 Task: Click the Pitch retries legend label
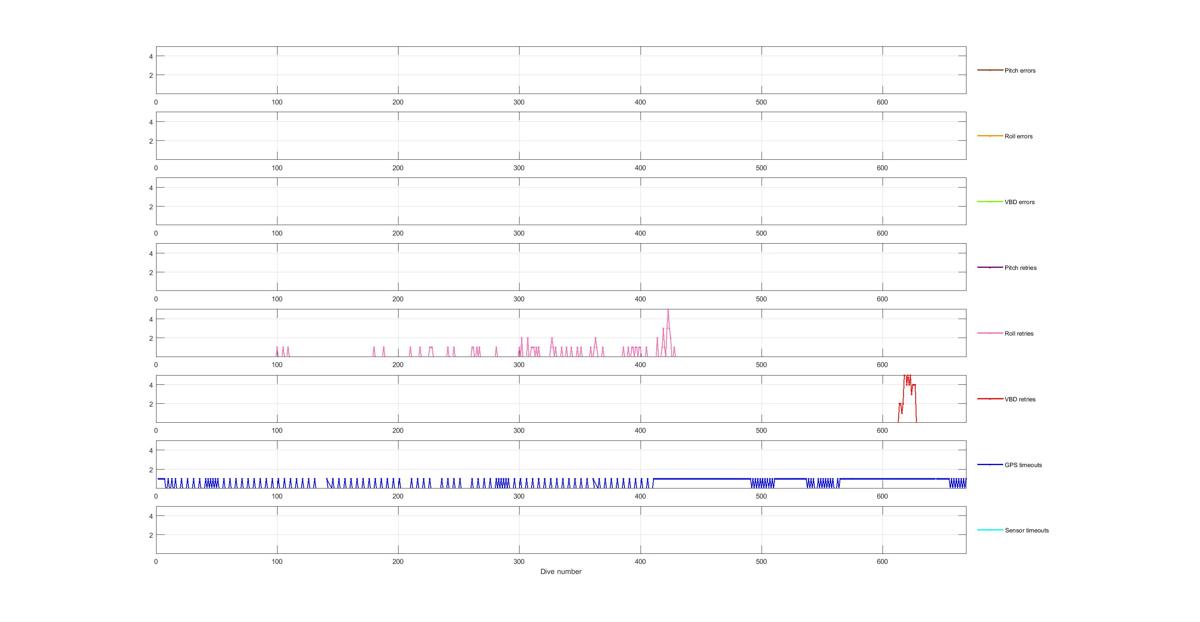(x=1020, y=268)
